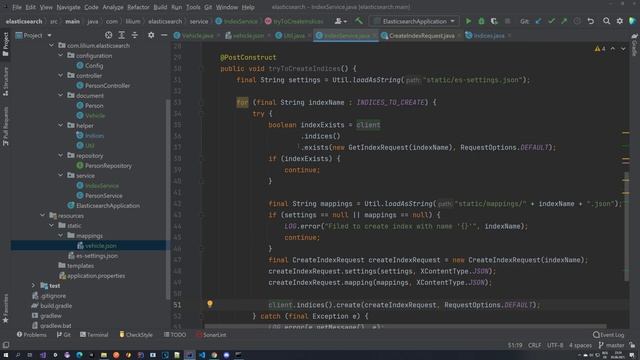
Task: Open Git tool window at bottom
Action: click(63, 335)
